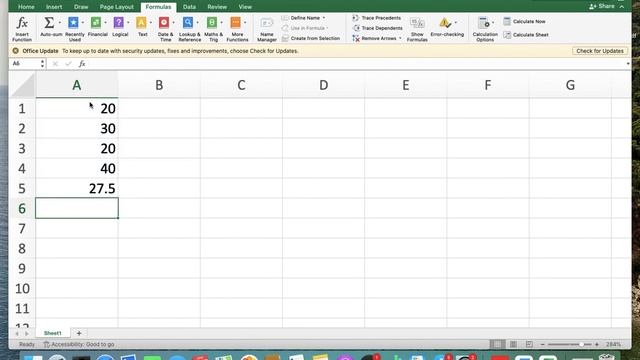Viewport: 640px width, 360px height.
Task: Click zoom out minus button
Action: click(542, 344)
